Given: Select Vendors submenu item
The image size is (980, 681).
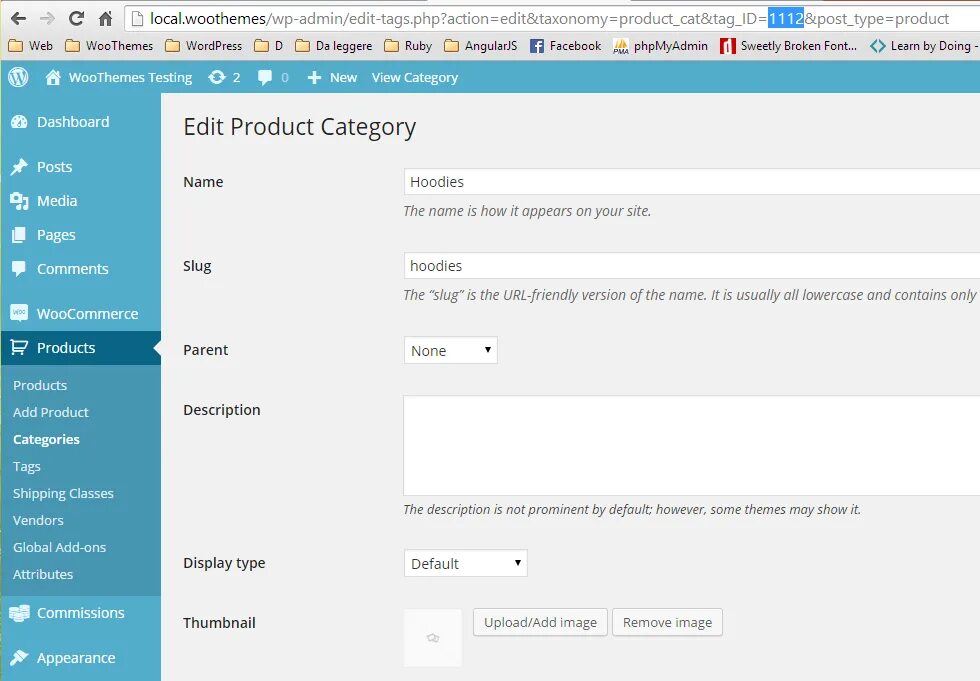Looking at the screenshot, I should coord(38,520).
